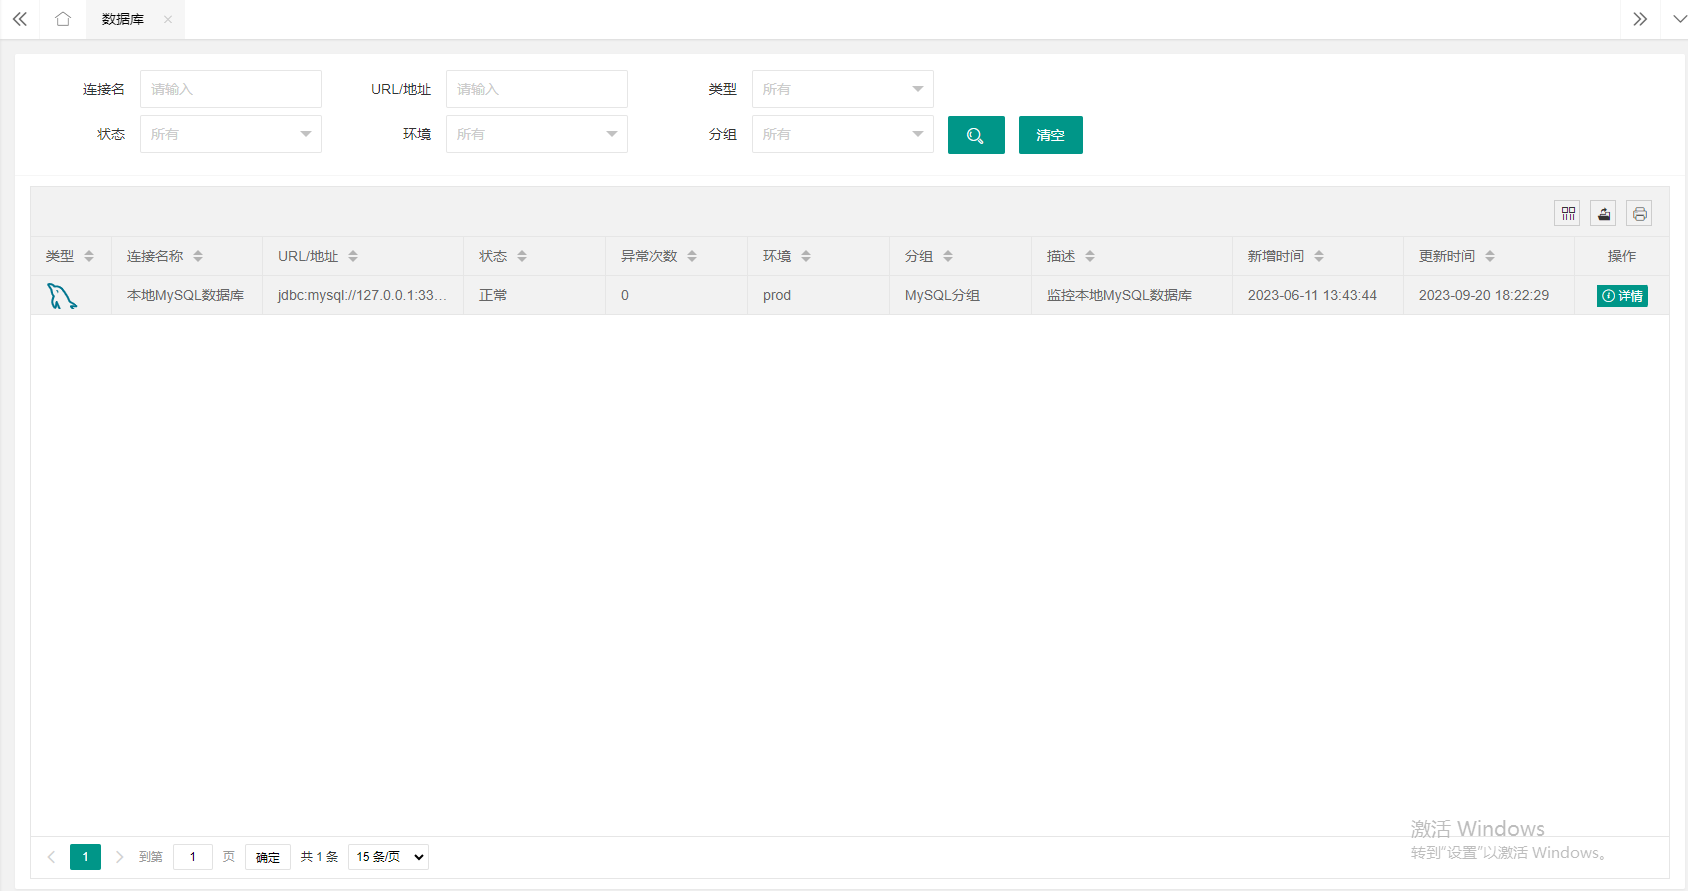Open the home tab icon
The width and height of the screenshot is (1688, 891).
(63, 19)
